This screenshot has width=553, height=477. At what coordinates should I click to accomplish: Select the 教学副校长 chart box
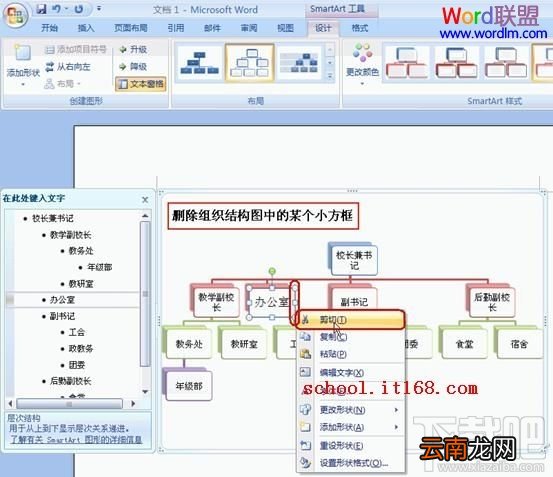pos(215,302)
